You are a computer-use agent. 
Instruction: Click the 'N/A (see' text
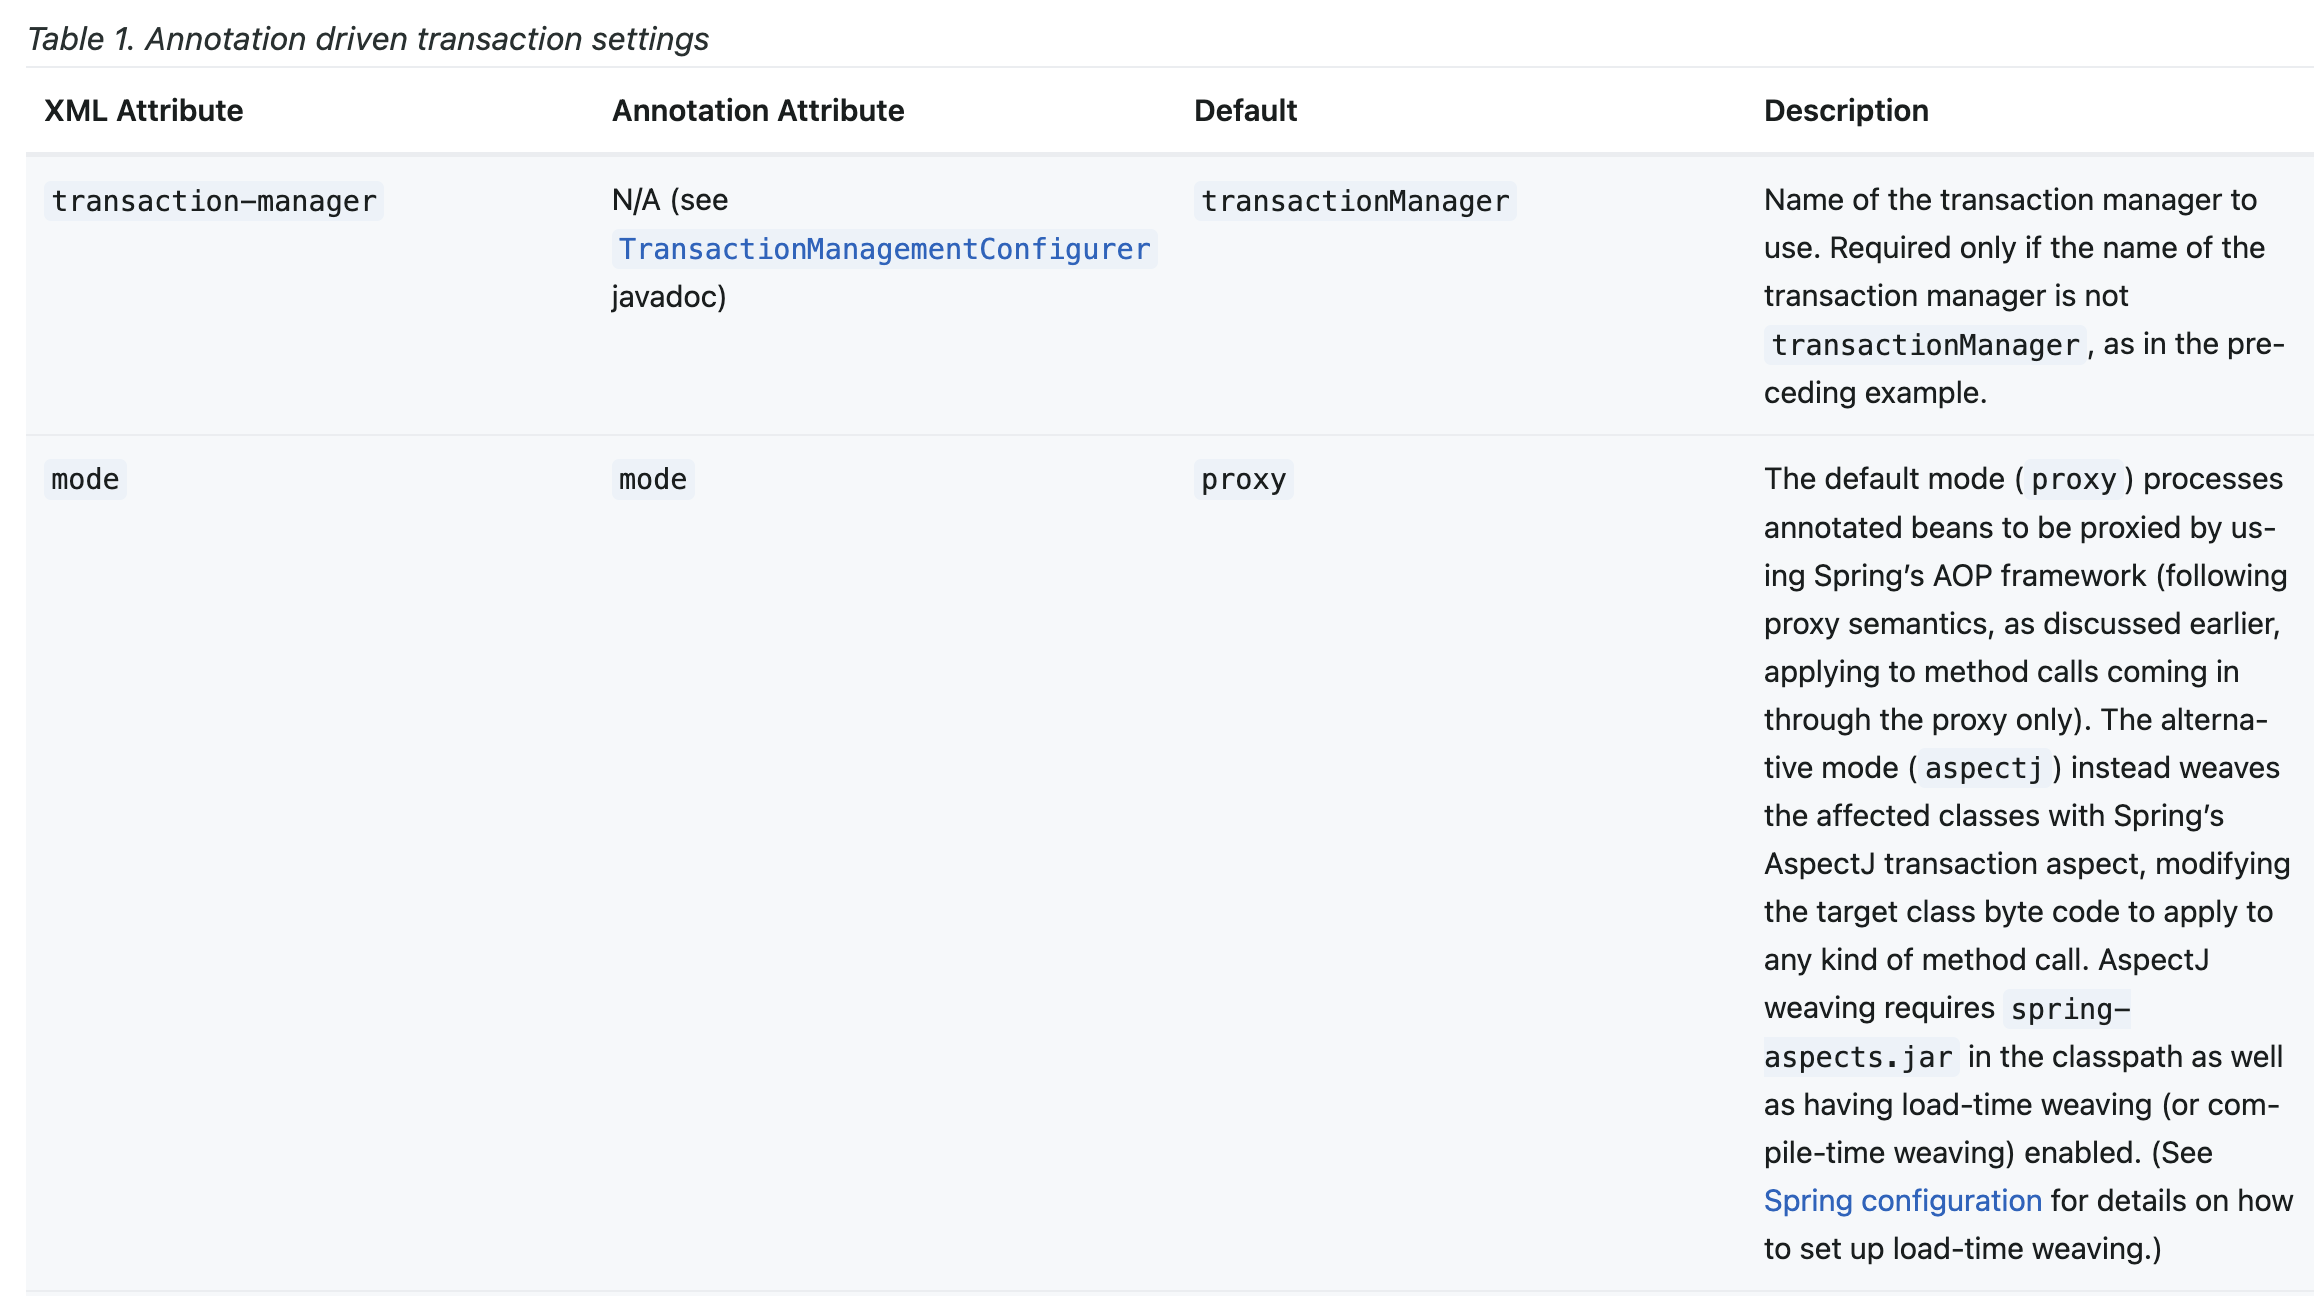[669, 199]
